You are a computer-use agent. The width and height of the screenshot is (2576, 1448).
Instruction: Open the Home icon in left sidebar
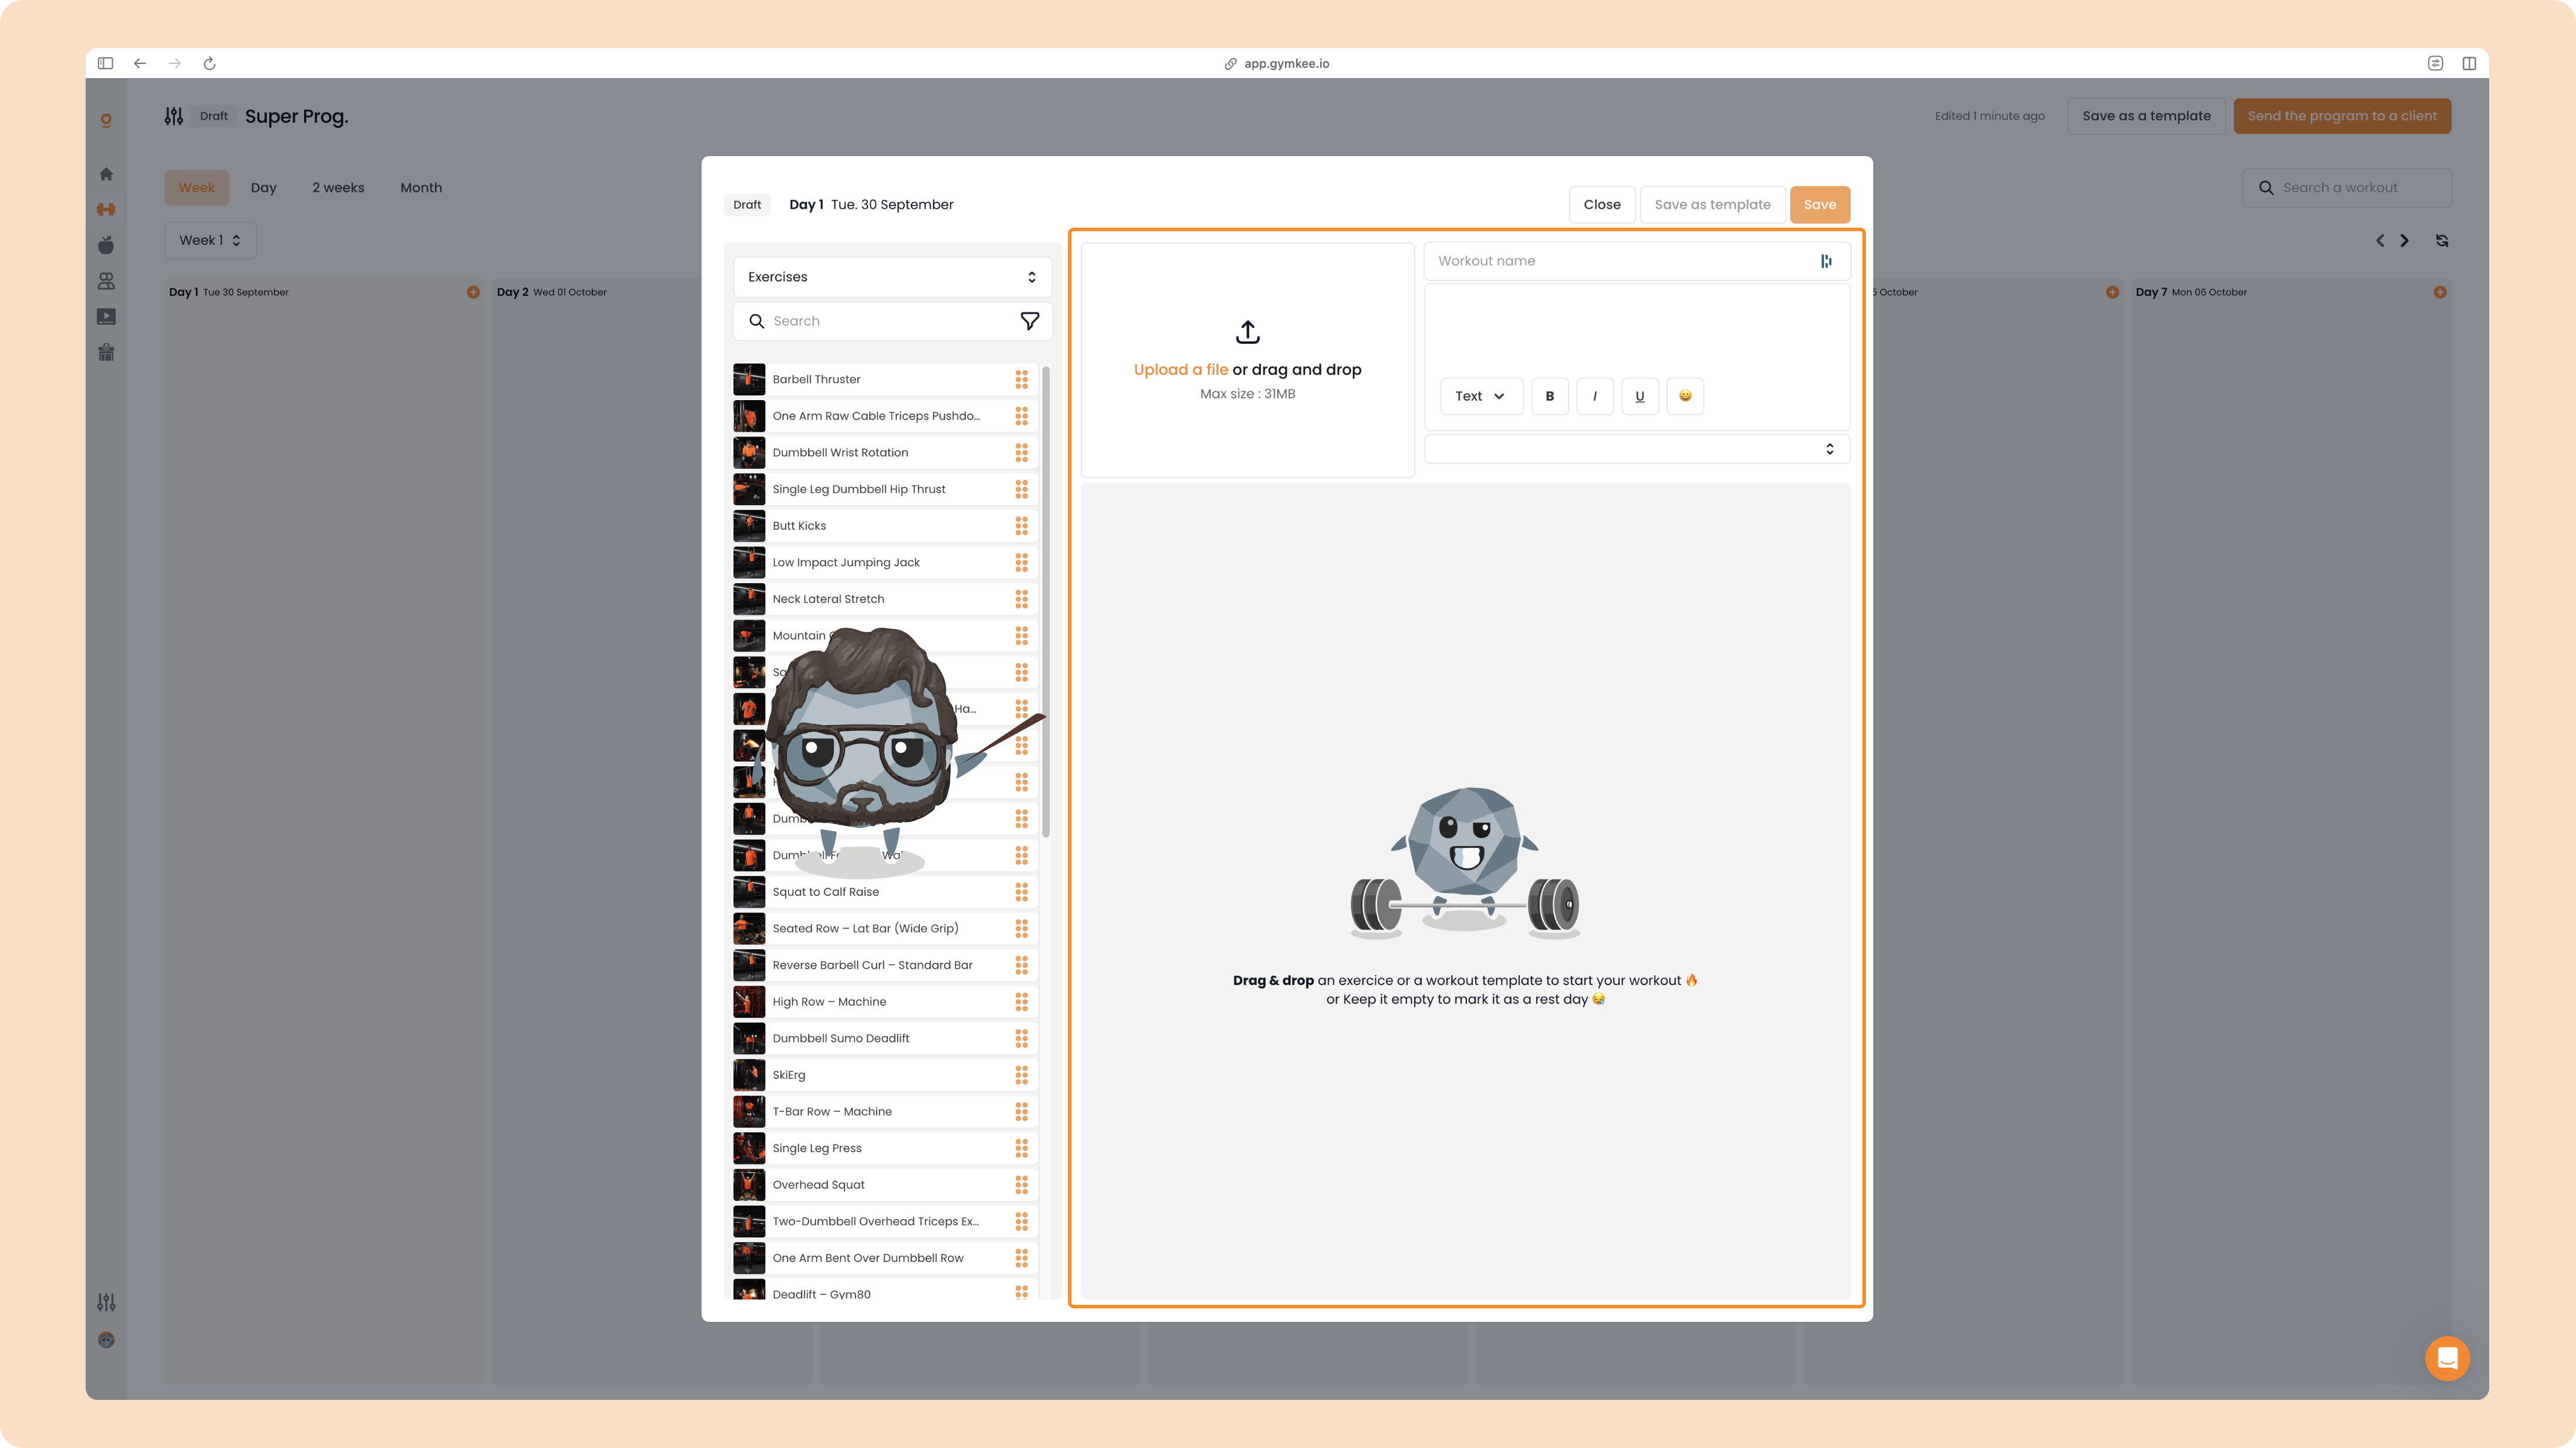106,174
